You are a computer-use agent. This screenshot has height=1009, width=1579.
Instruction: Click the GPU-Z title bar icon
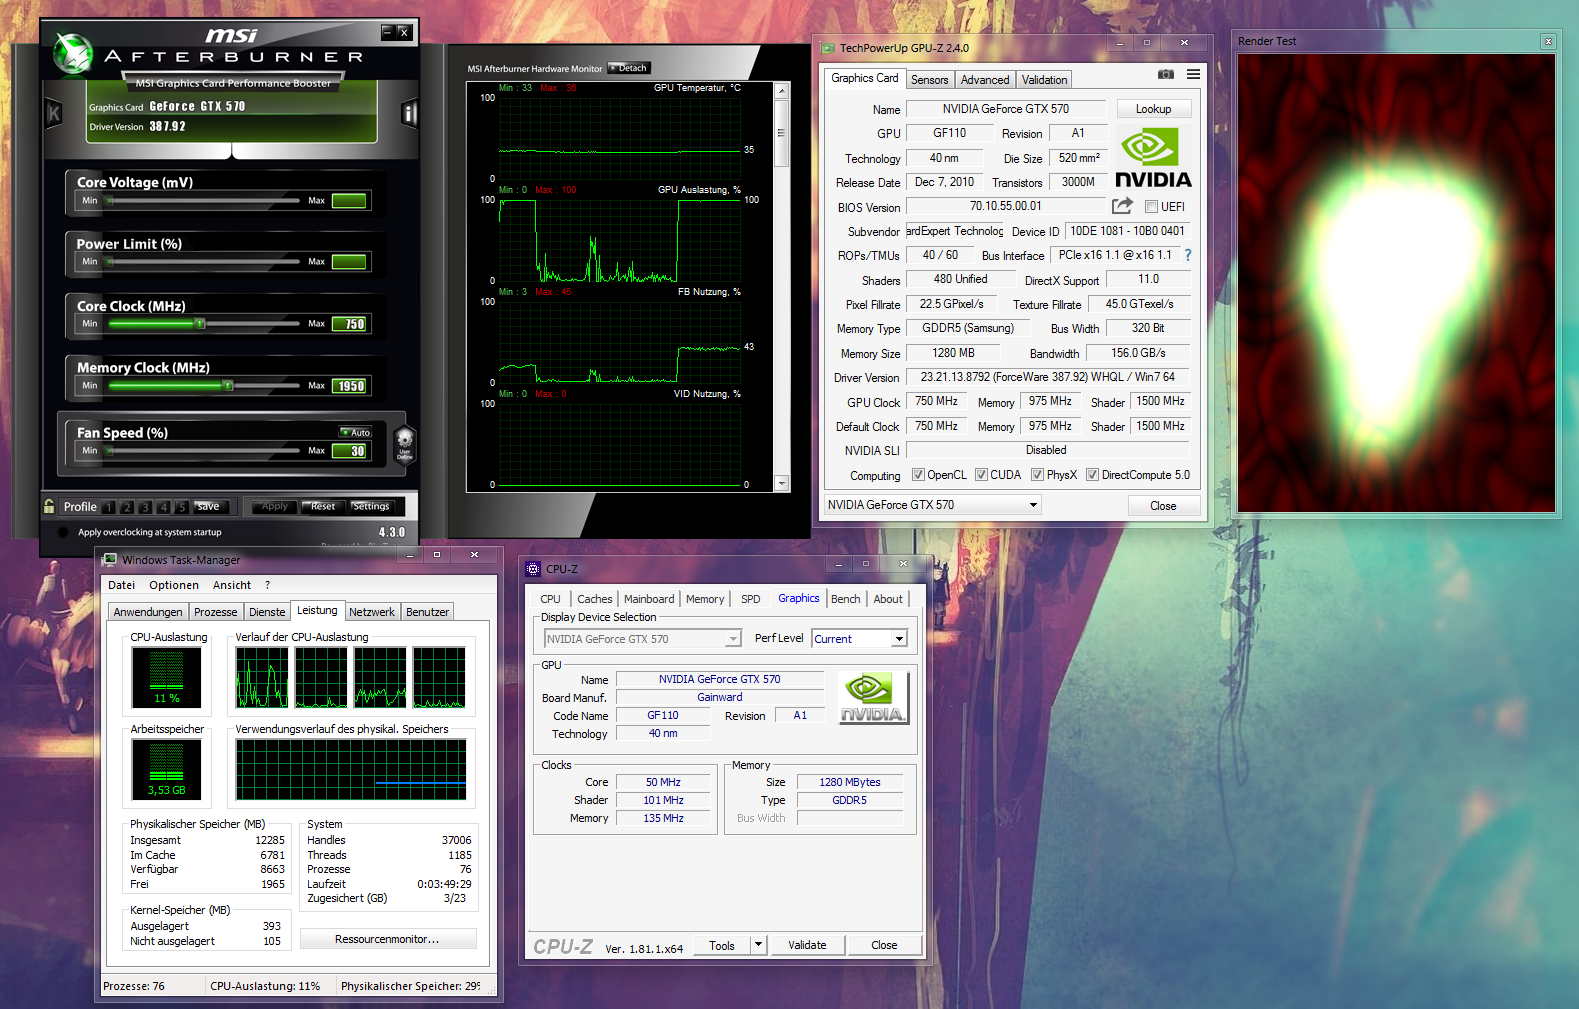pos(828,48)
